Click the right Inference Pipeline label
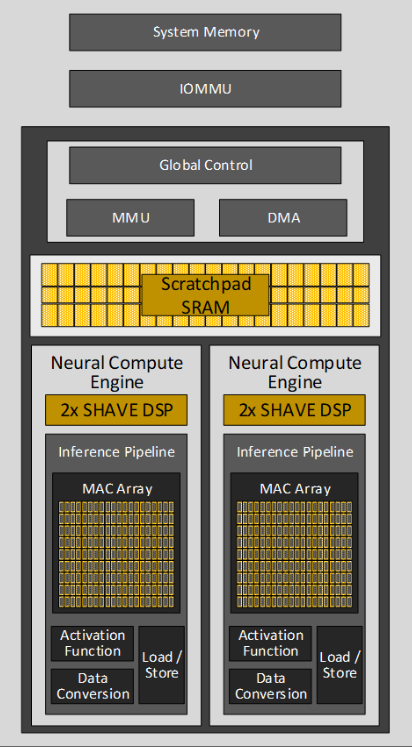Image resolution: width=412 pixels, height=747 pixels. tap(295, 452)
